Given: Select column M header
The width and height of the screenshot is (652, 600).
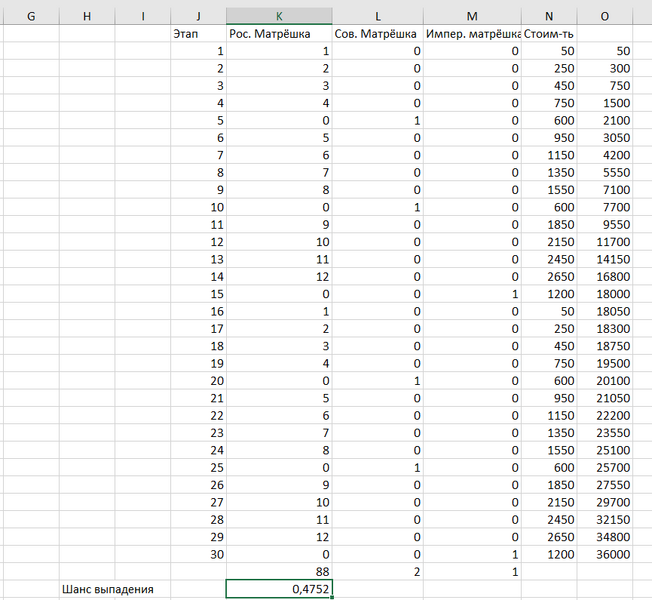Looking at the screenshot, I should point(472,16).
